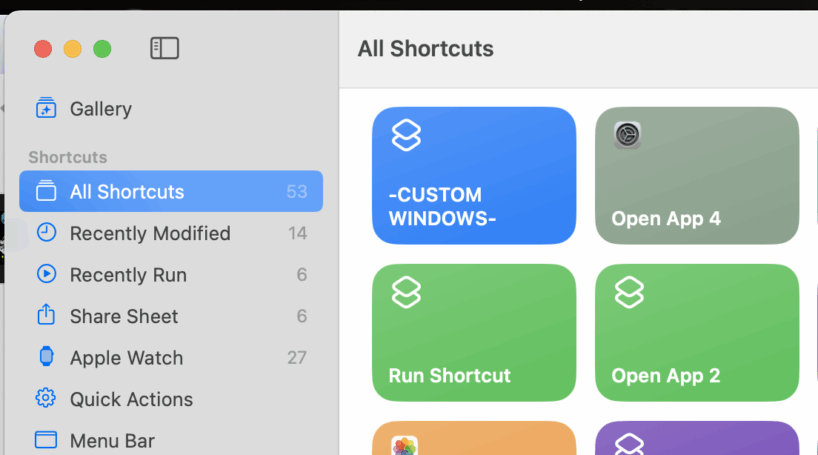
Task: Click the Menu Bar window icon
Action: click(46, 439)
